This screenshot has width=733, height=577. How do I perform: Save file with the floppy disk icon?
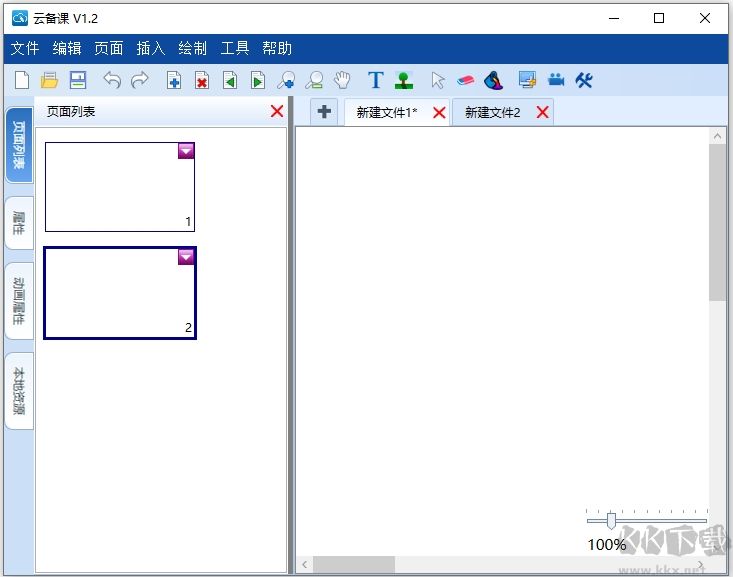coord(77,81)
